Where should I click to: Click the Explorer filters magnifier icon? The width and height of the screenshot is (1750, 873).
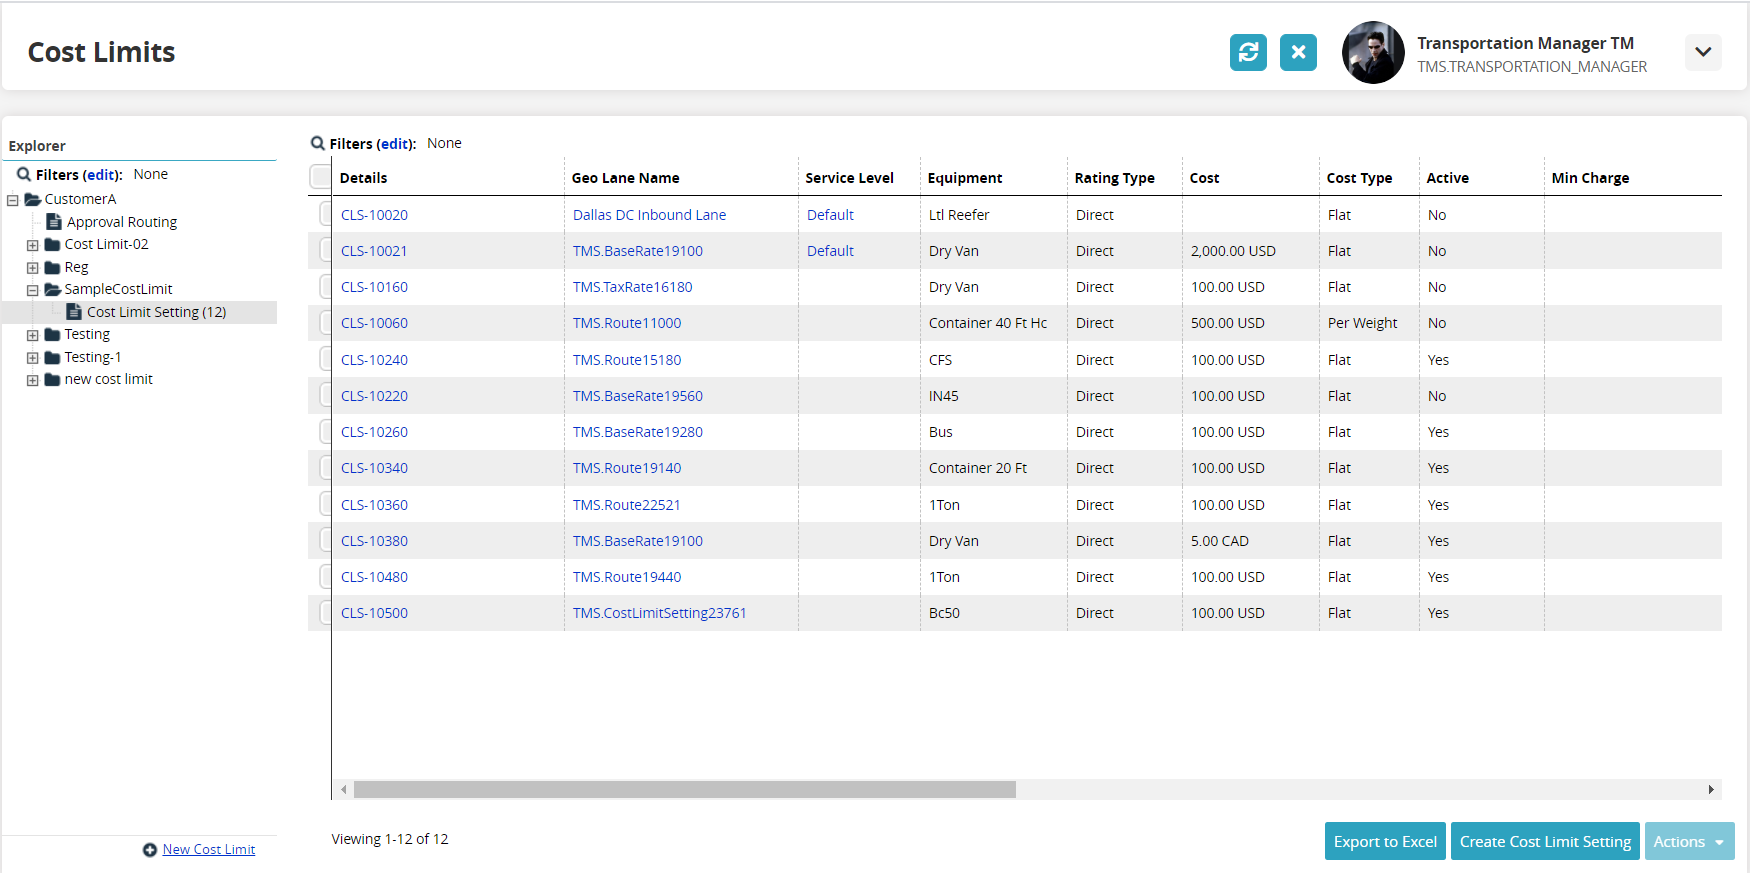23,174
